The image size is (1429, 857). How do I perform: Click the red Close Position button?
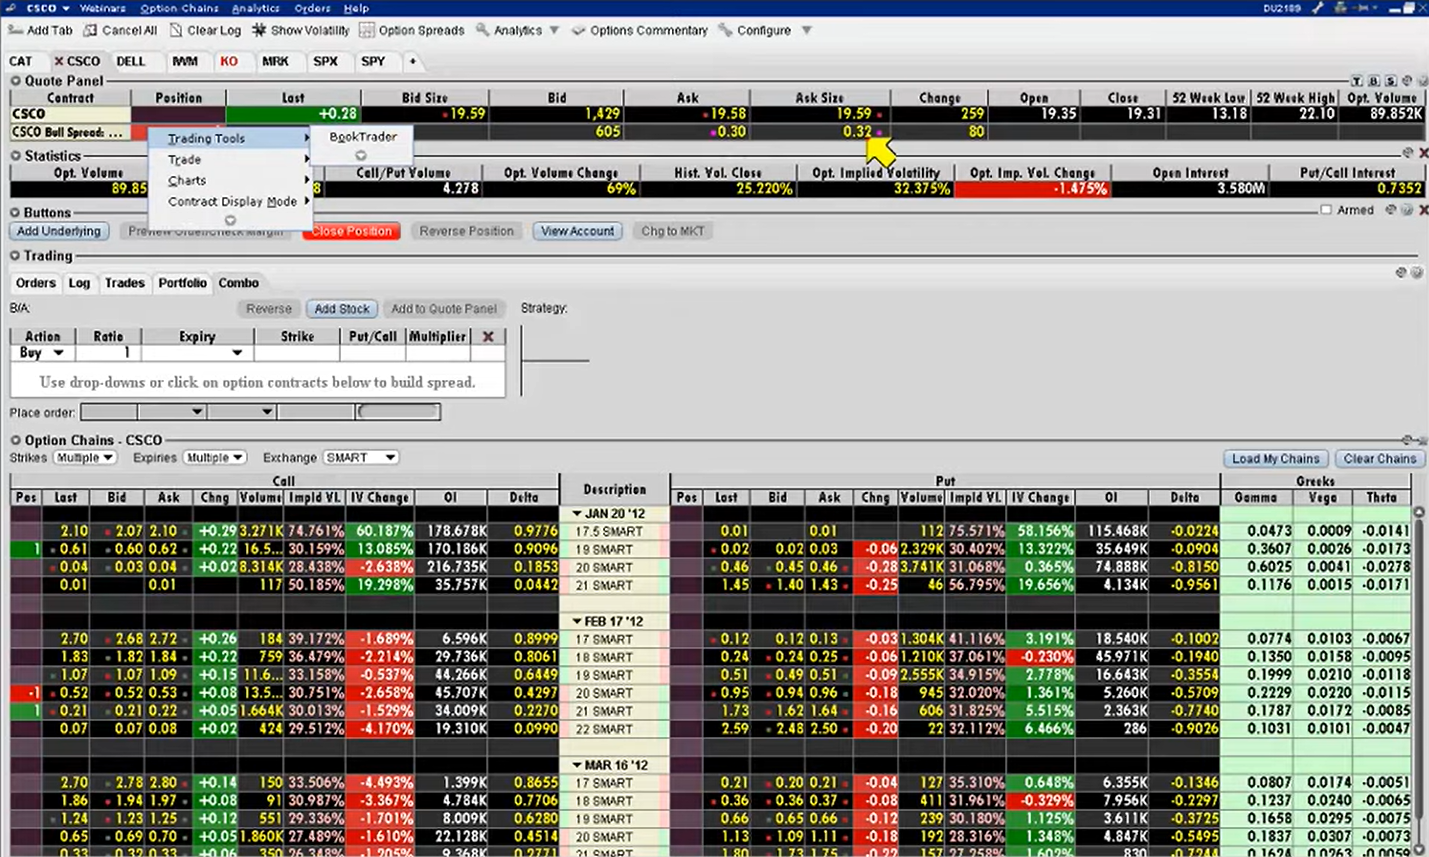[x=351, y=231]
